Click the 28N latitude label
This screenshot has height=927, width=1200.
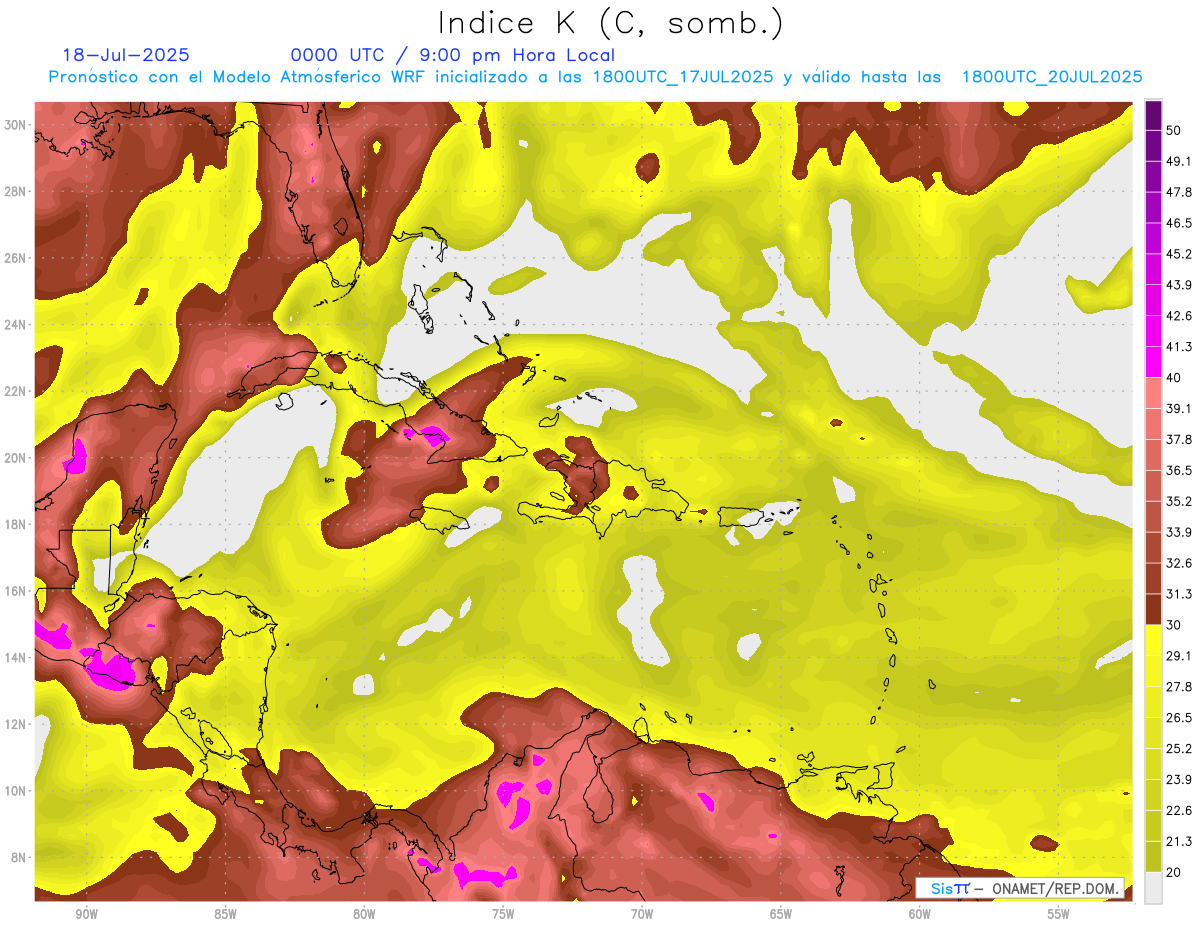click(15, 191)
